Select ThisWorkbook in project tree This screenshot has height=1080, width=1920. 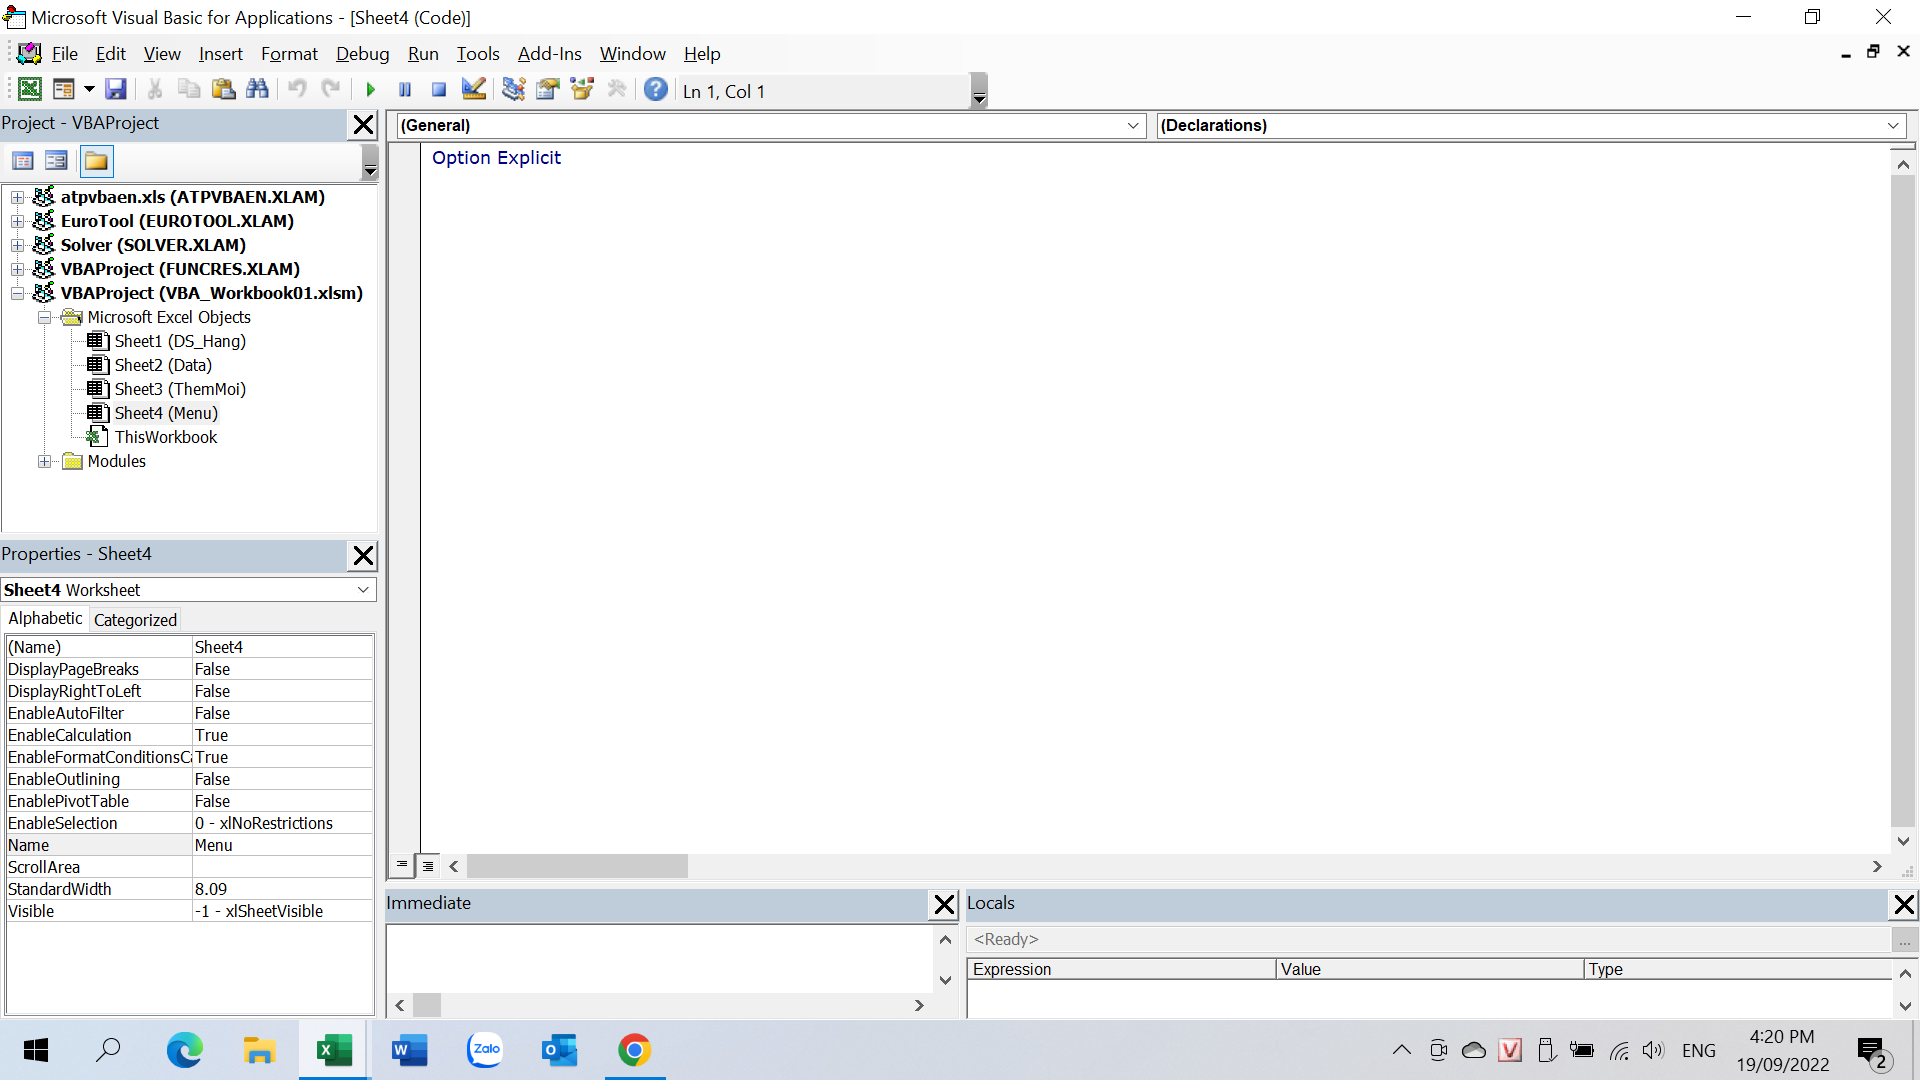pos(165,437)
